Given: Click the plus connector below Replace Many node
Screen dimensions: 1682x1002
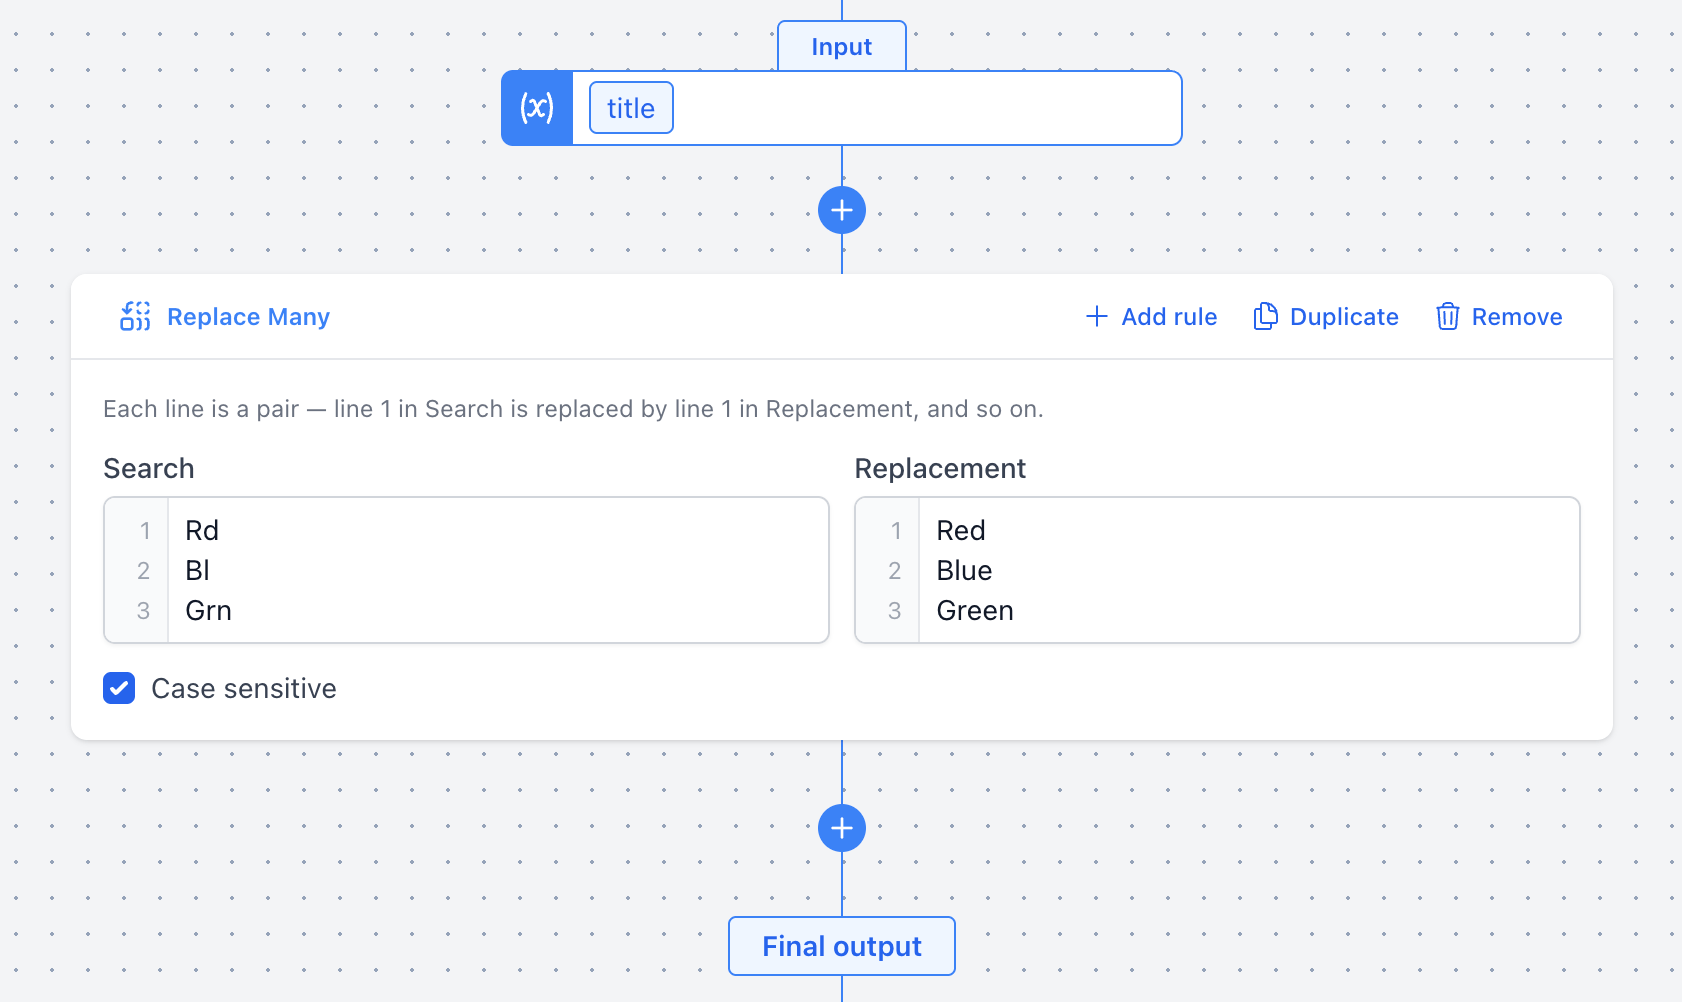Looking at the screenshot, I should tap(841, 828).
